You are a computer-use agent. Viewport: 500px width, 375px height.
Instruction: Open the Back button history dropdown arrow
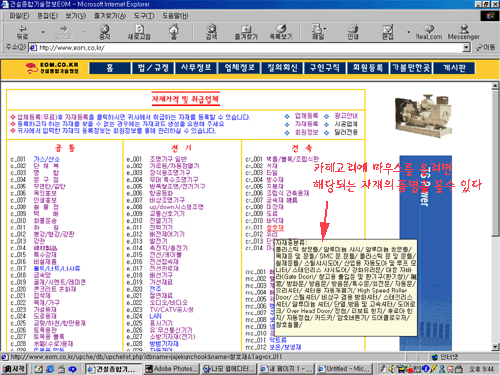coord(43,32)
